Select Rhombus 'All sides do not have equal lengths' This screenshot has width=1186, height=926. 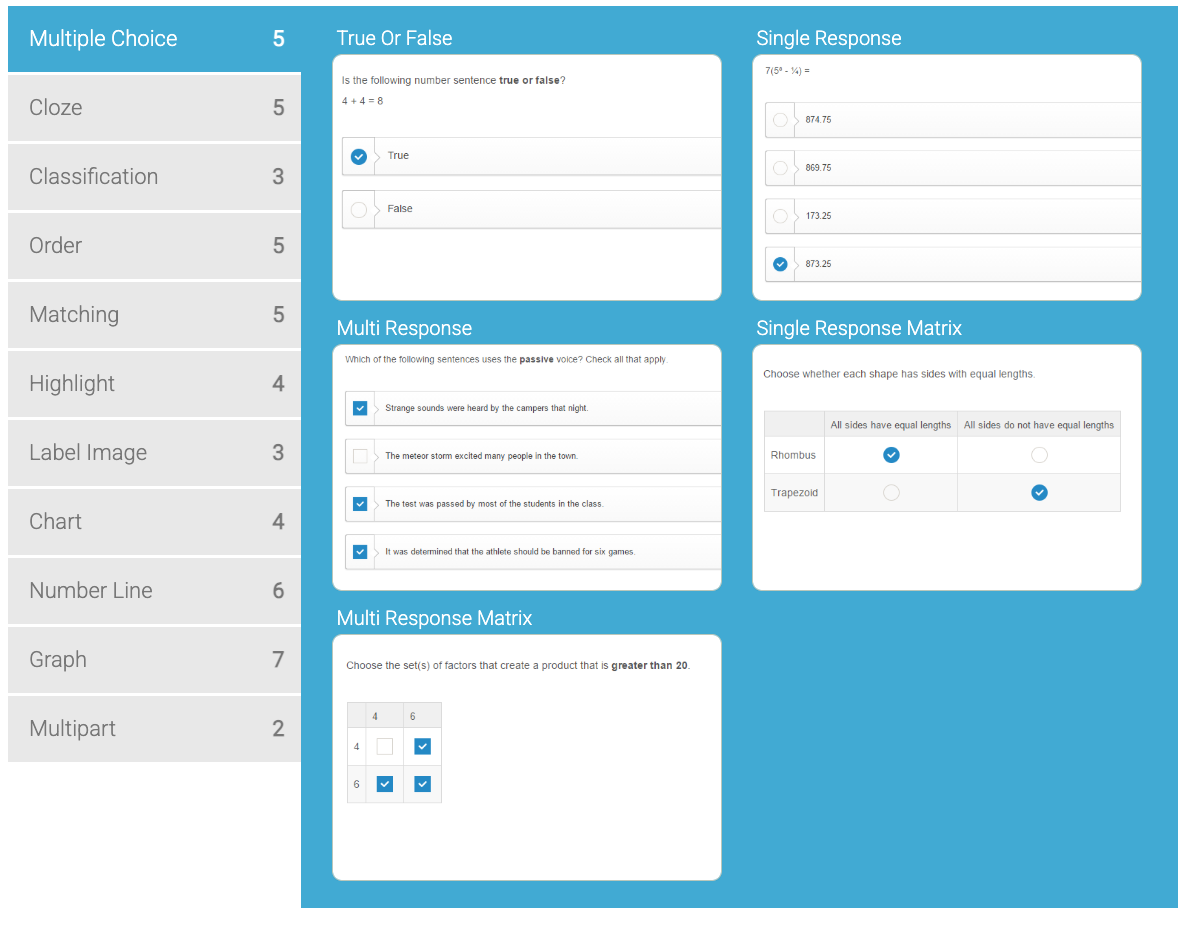coord(1039,455)
